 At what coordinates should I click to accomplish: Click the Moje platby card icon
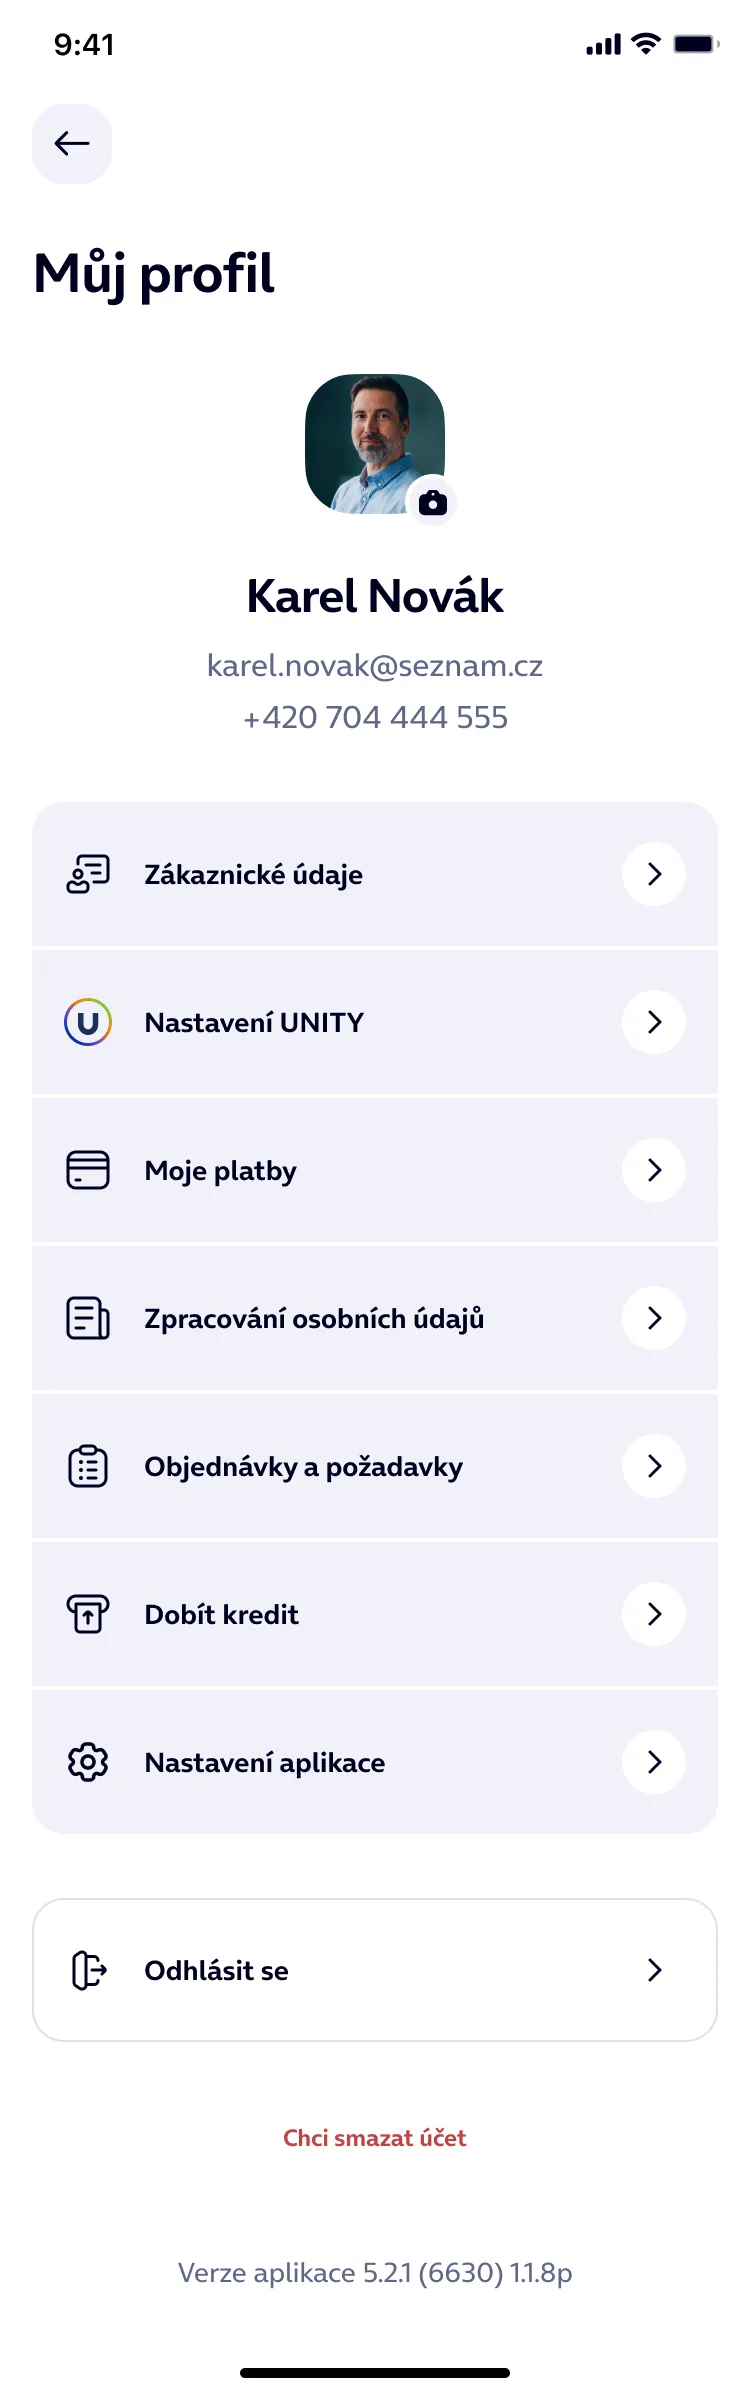point(87,1170)
